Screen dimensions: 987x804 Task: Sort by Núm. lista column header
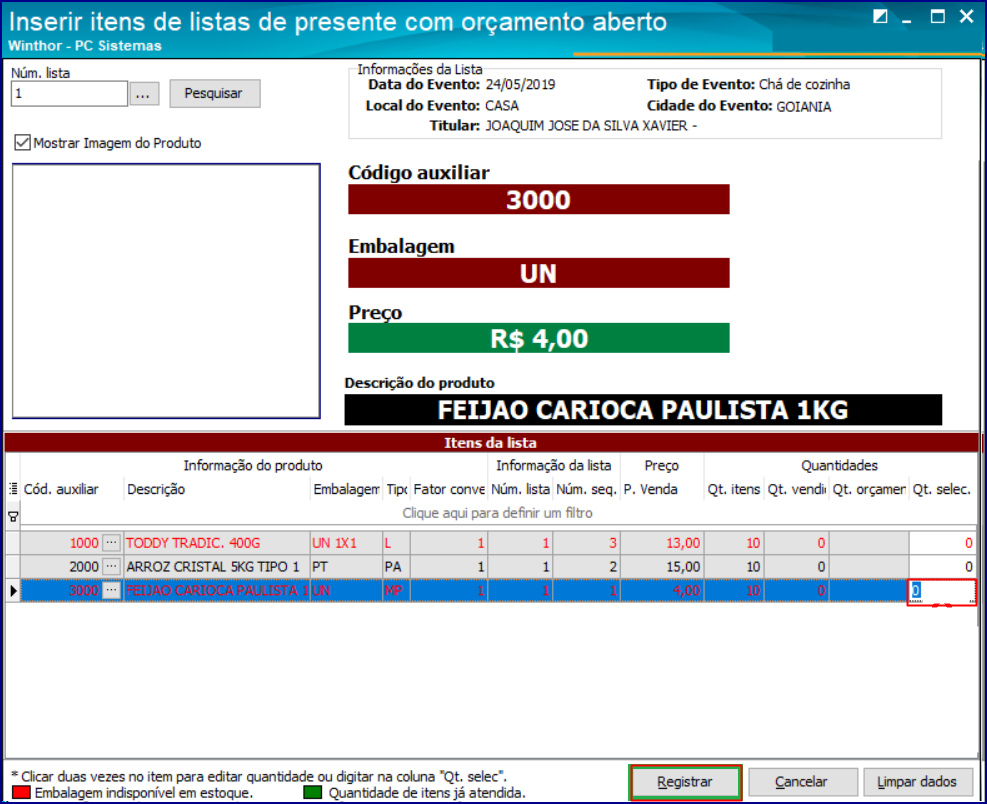click(x=520, y=489)
